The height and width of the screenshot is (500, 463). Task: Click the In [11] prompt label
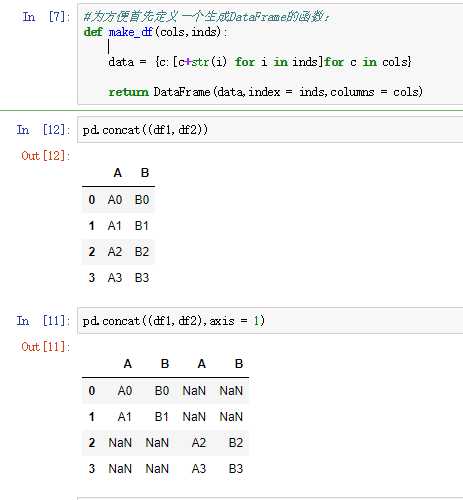point(43,321)
